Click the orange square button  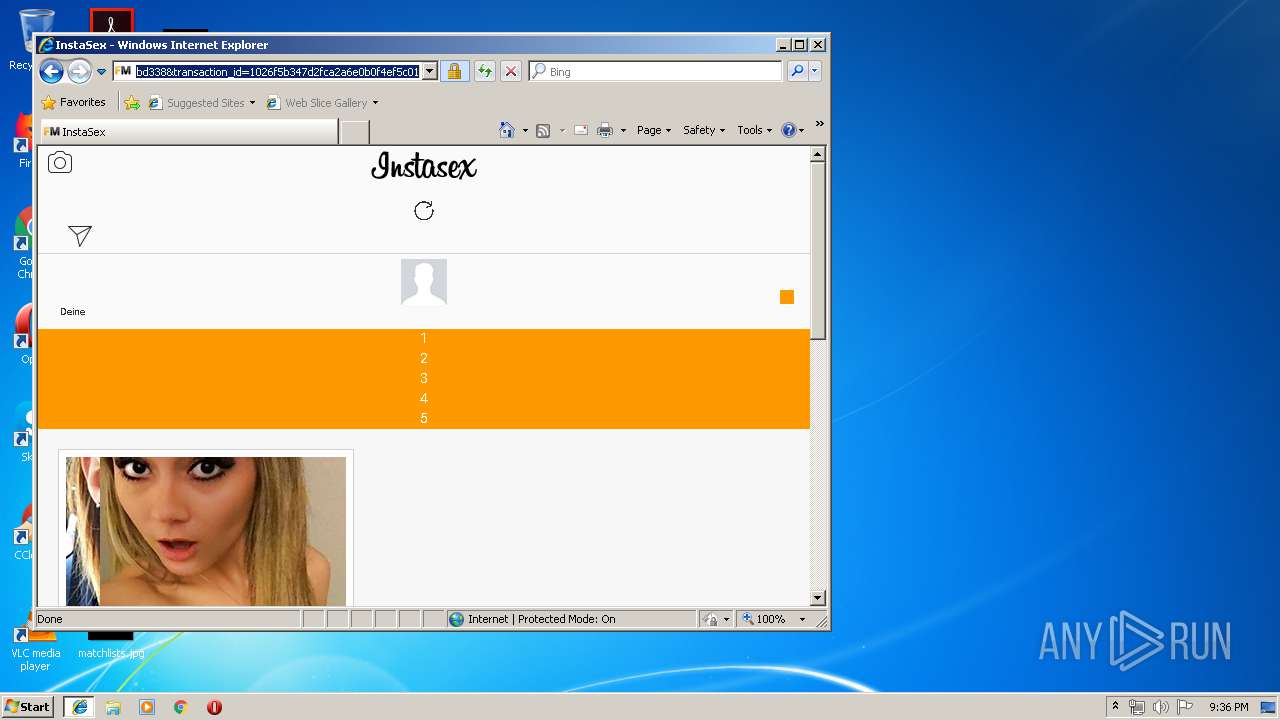[x=787, y=297]
